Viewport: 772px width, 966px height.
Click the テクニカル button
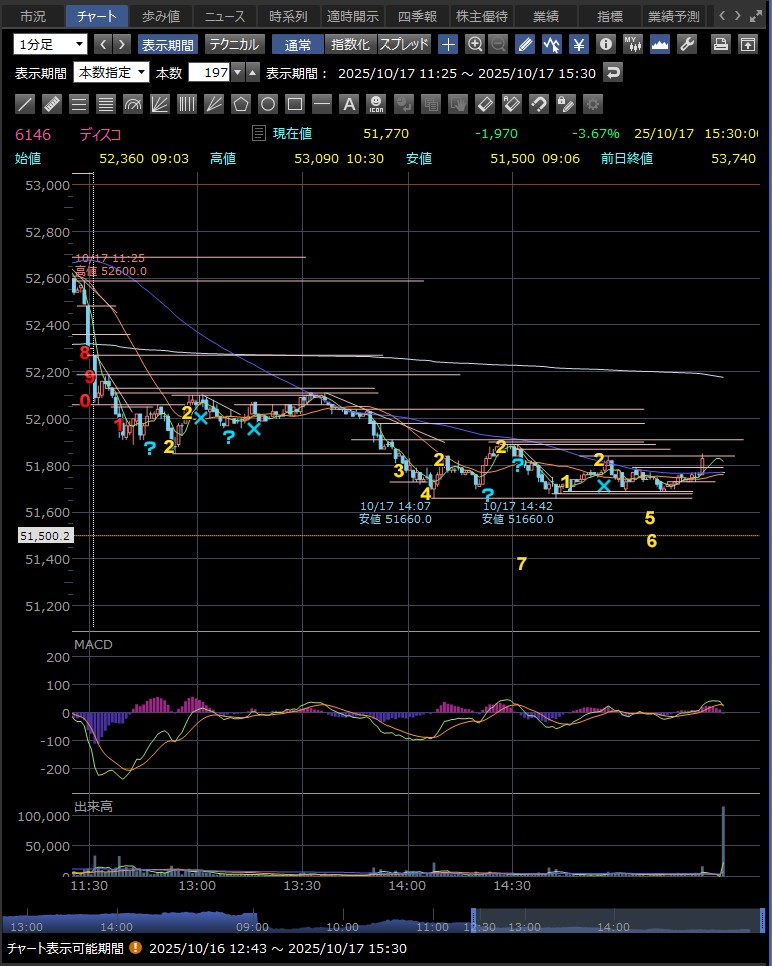(x=235, y=44)
